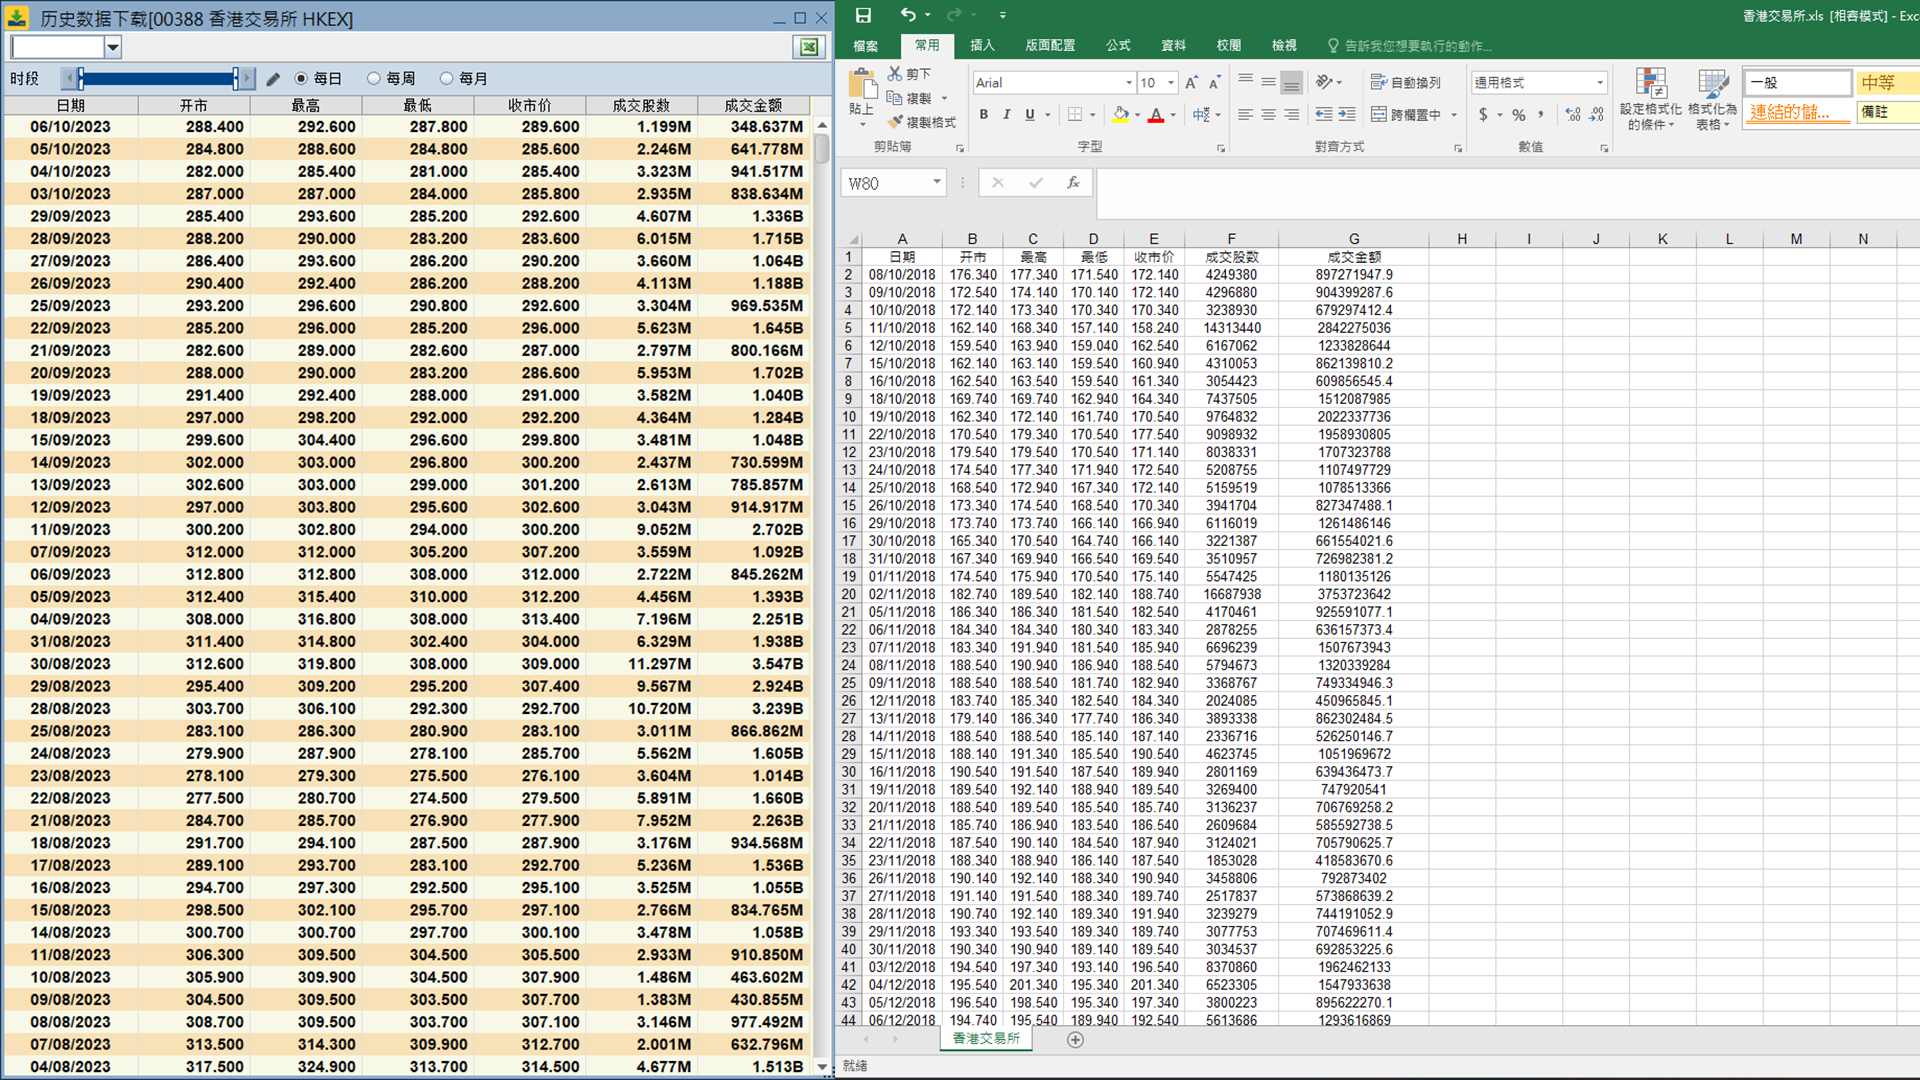This screenshot has height=1080, width=1920.
Task: Click the 自動換列 wrap text button
Action: (1406, 83)
